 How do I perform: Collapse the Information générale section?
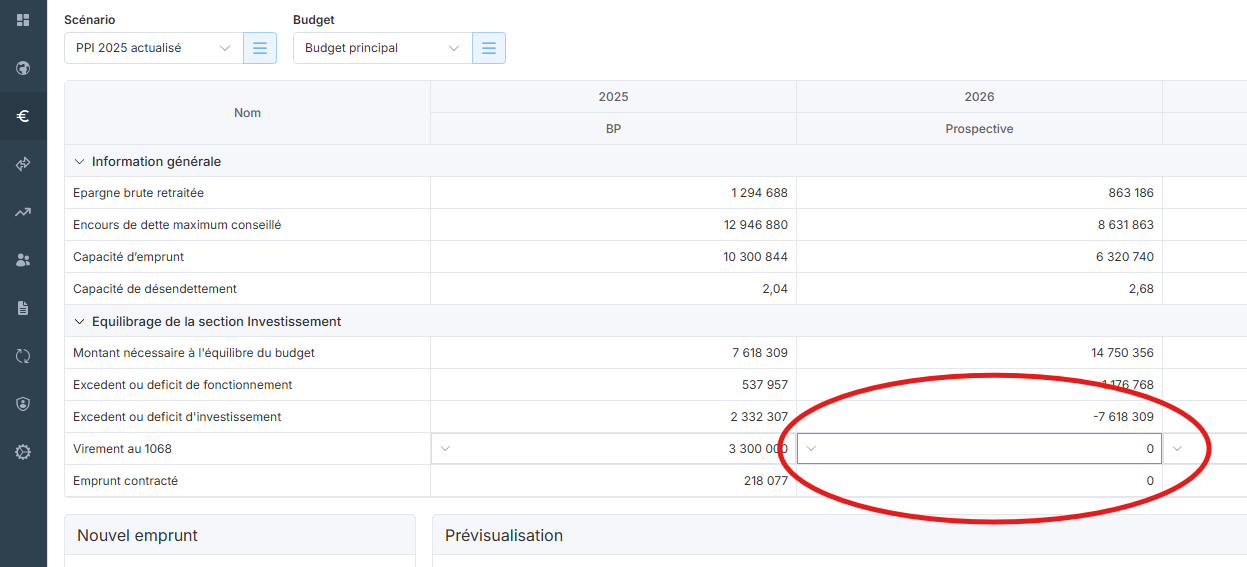79,161
